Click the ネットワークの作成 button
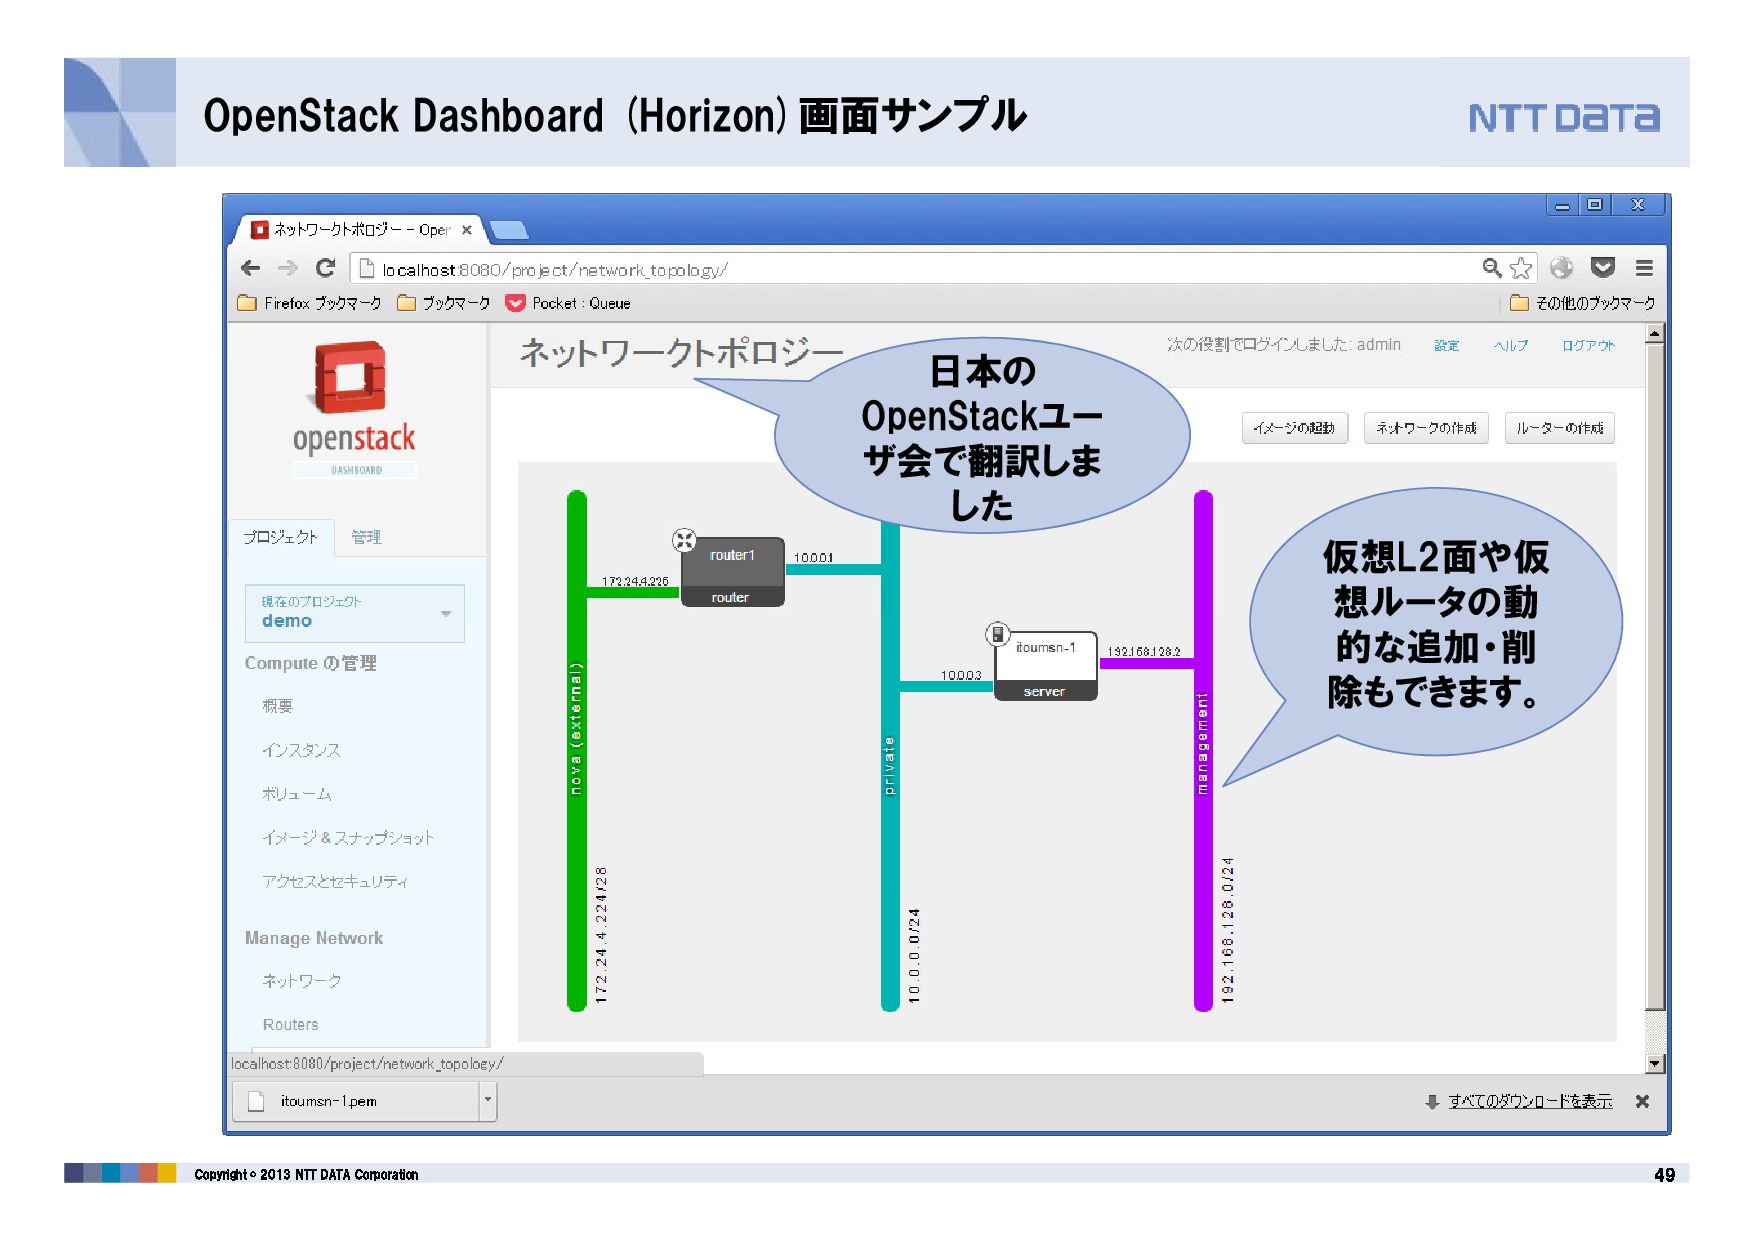Screen dimensions: 1754x1240 1426,428
